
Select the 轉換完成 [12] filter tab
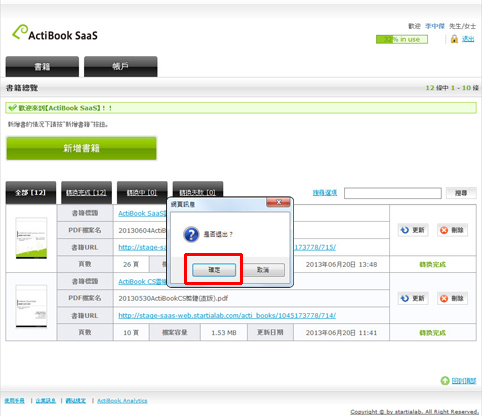point(86,193)
